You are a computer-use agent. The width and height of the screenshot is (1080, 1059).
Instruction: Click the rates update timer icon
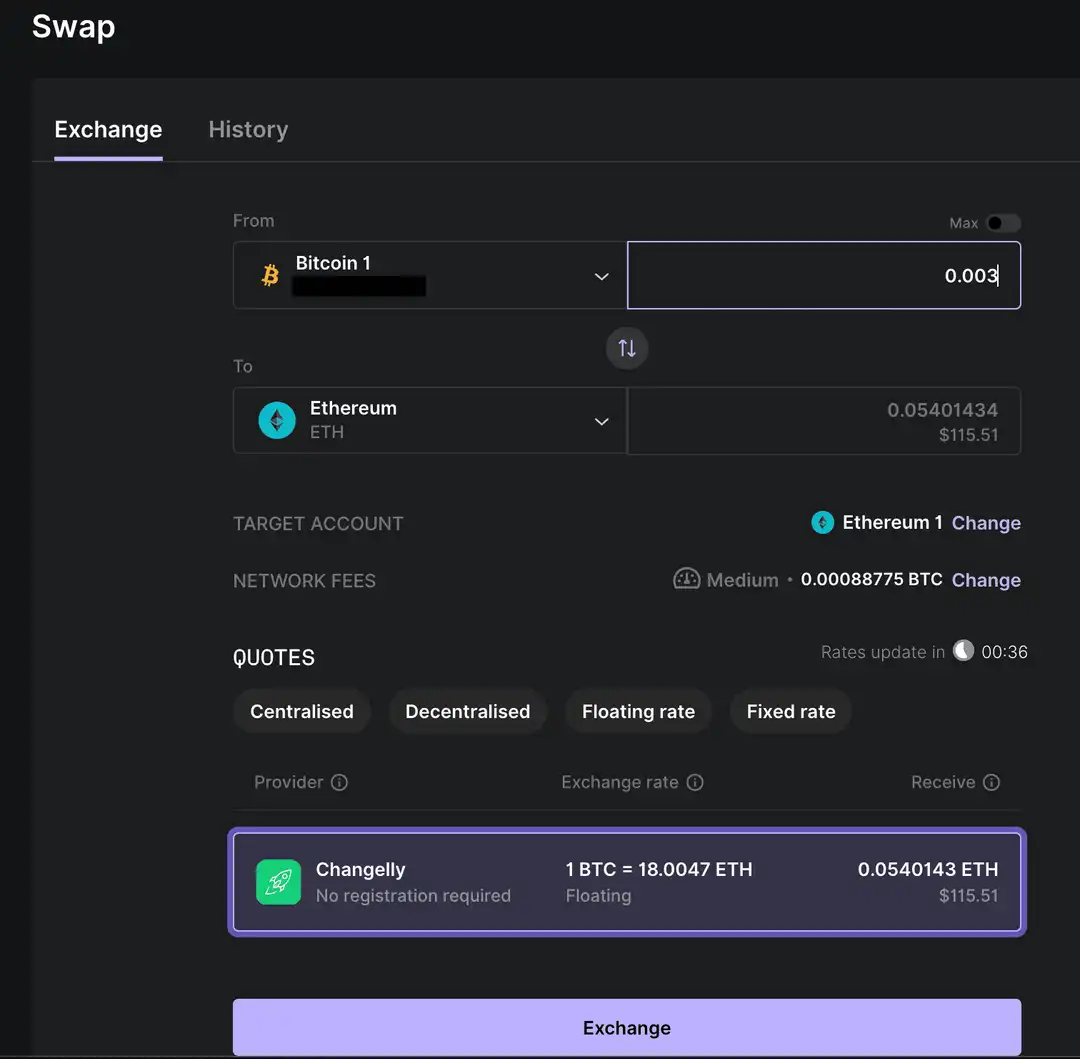(962, 651)
